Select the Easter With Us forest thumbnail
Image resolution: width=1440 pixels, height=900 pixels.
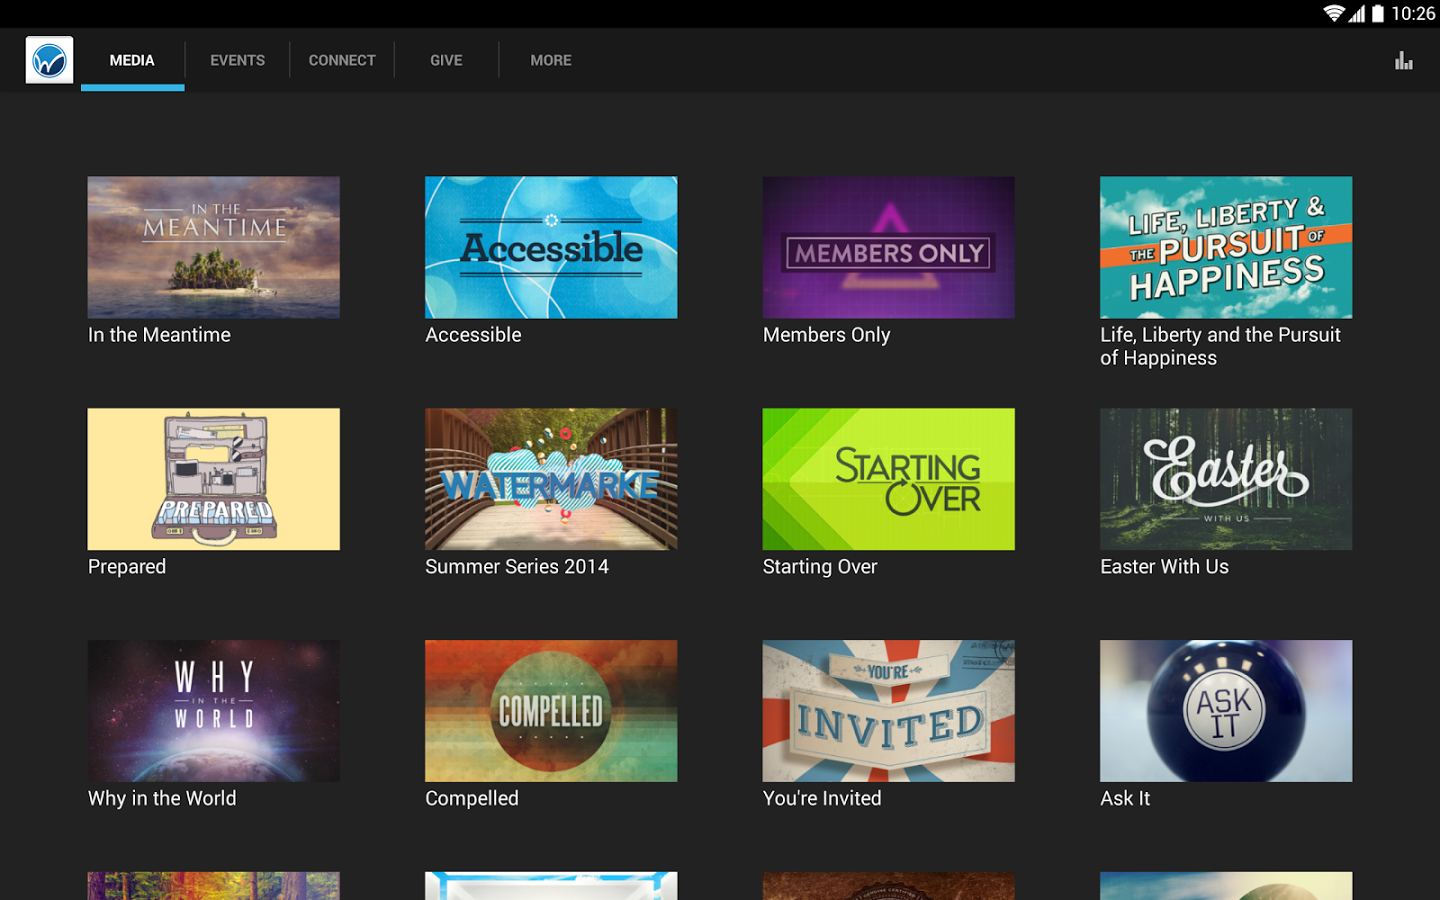click(1226, 479)
